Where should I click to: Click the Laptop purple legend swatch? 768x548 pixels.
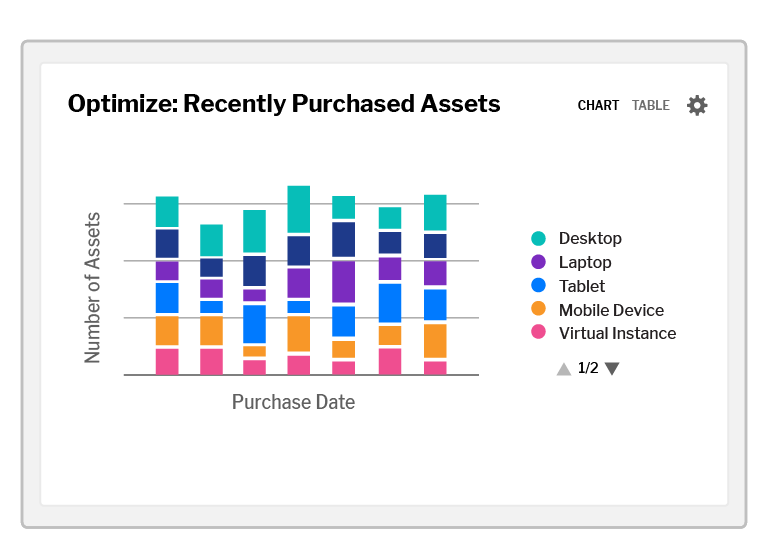click(538, 262)
